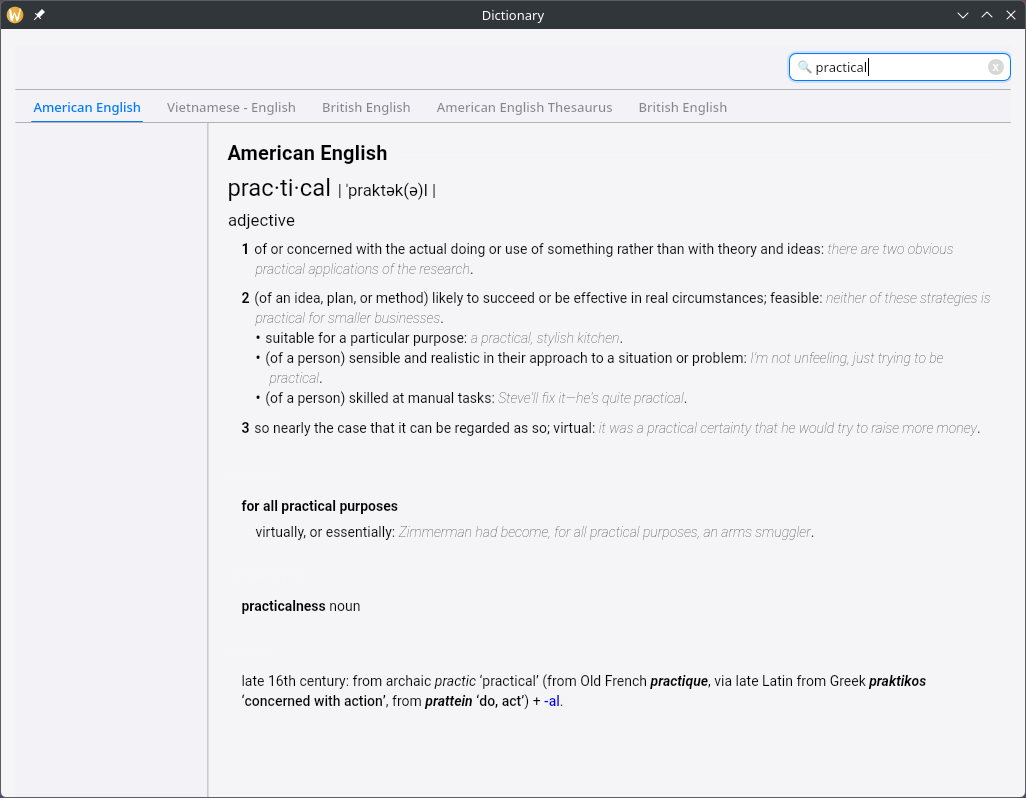
Task: Show the American English Thesaurus tab
Action: pos(524,107)
